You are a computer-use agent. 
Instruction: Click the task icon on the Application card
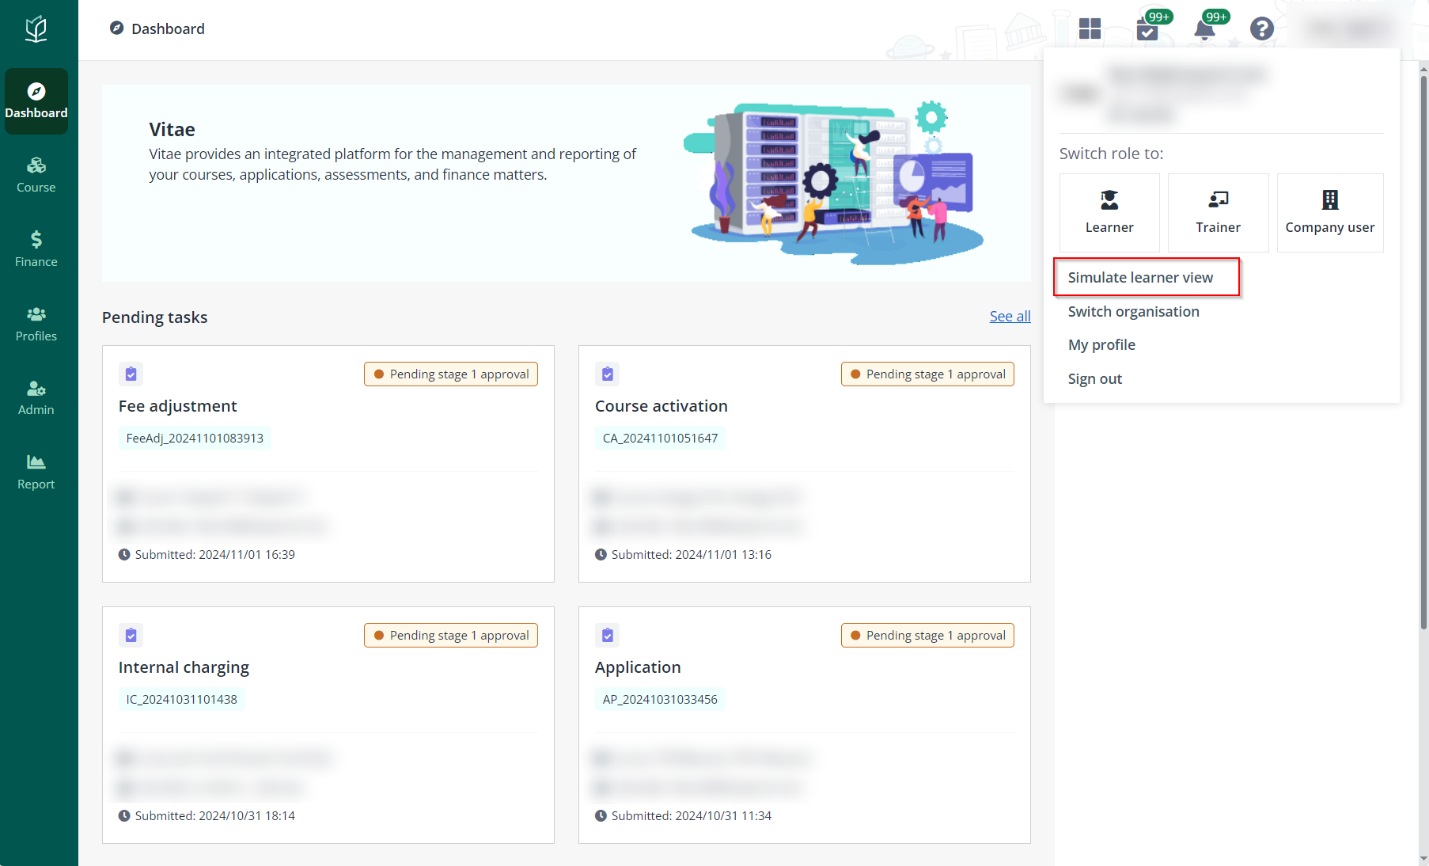coord(607,635)
